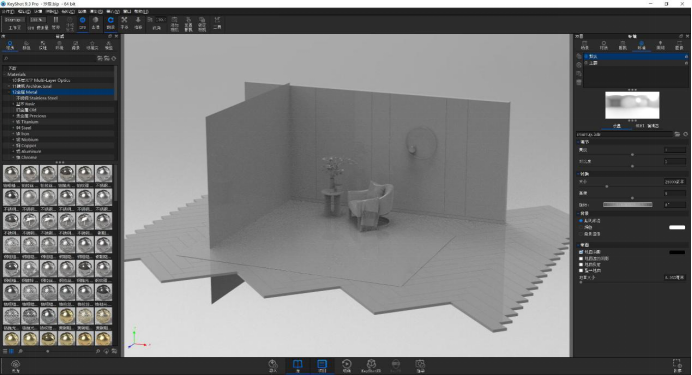The width and height of the screenshot is (692, 375).
Task: Collapse the Transform section in environment settings
Action: (x=579, y=174)
